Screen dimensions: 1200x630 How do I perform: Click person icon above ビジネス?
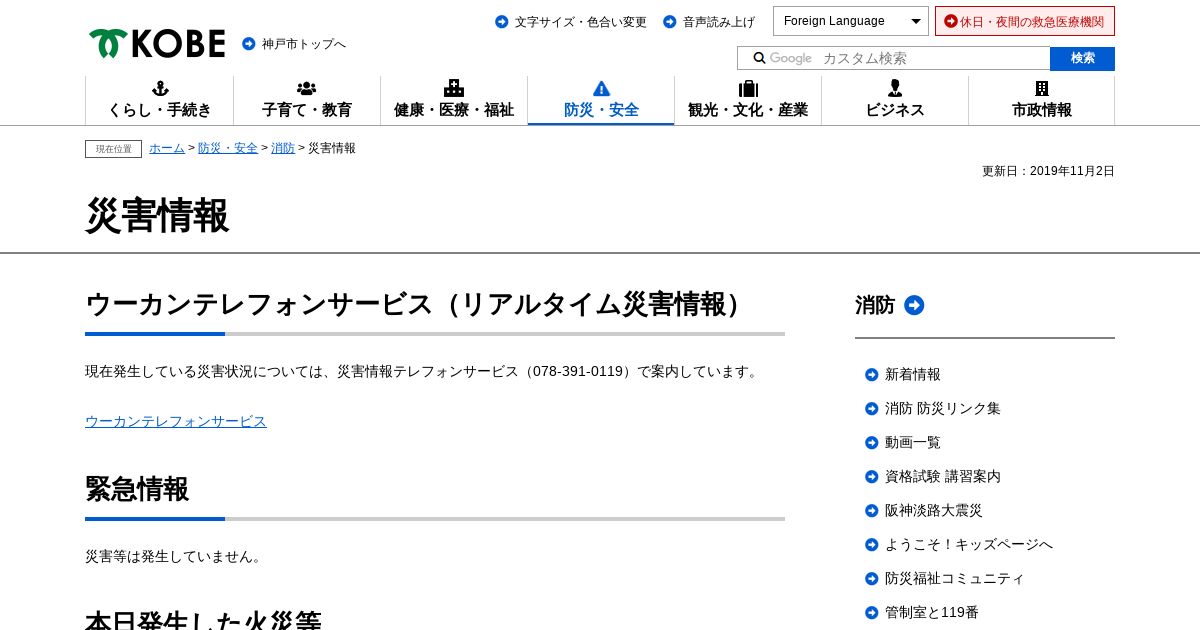pyautogui.click(x=895, y=88)
